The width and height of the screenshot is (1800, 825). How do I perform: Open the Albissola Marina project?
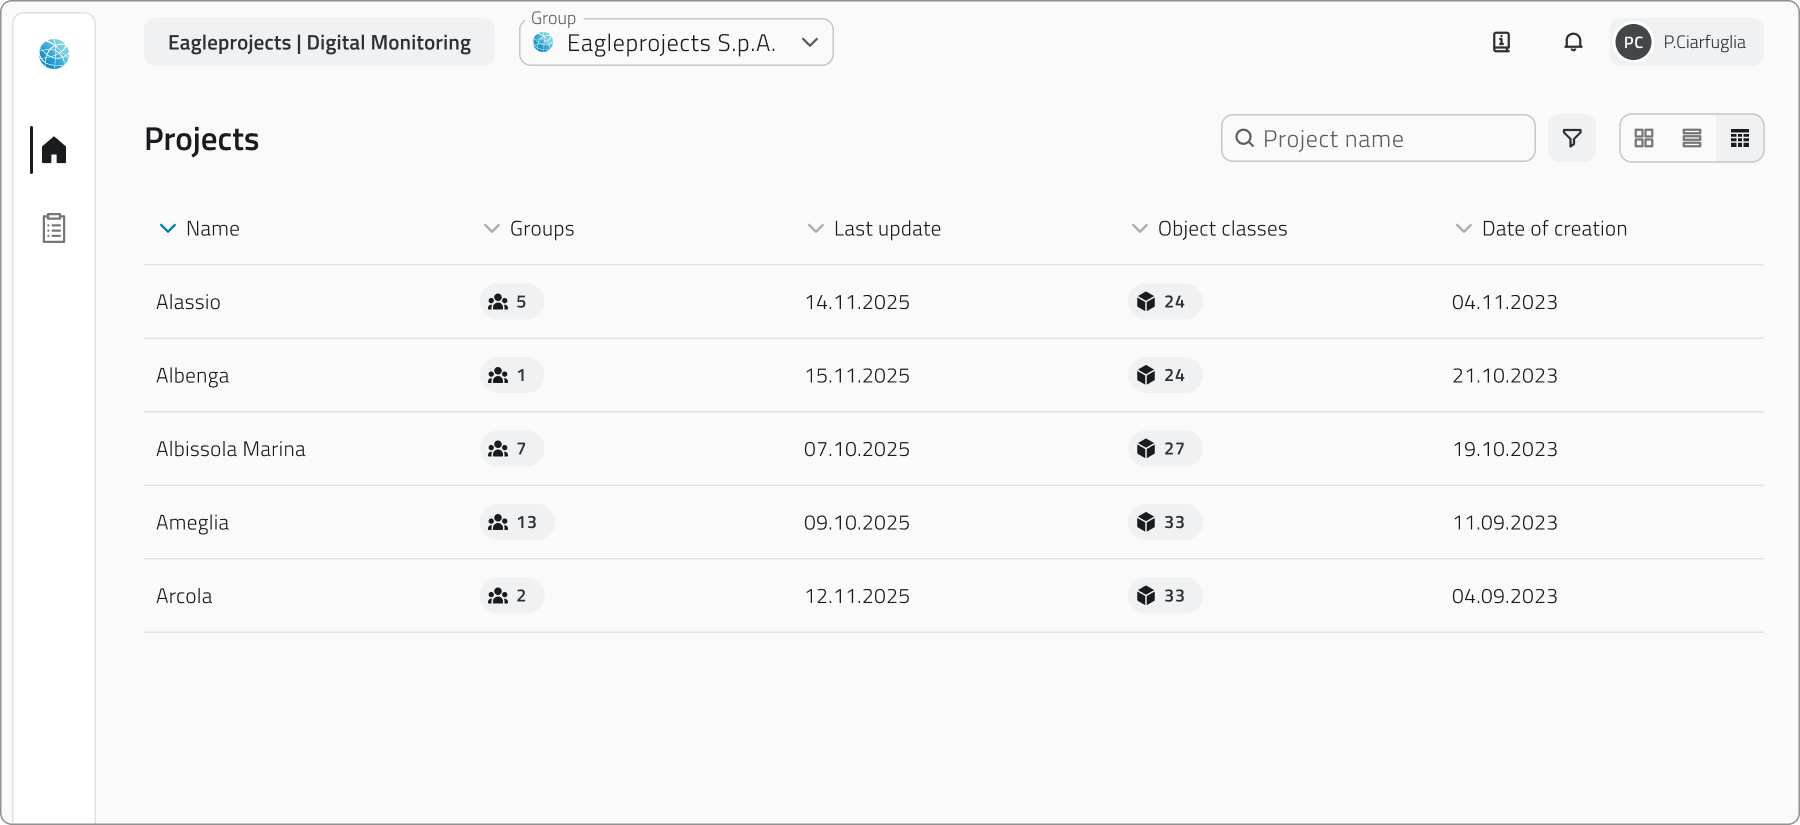230,449
